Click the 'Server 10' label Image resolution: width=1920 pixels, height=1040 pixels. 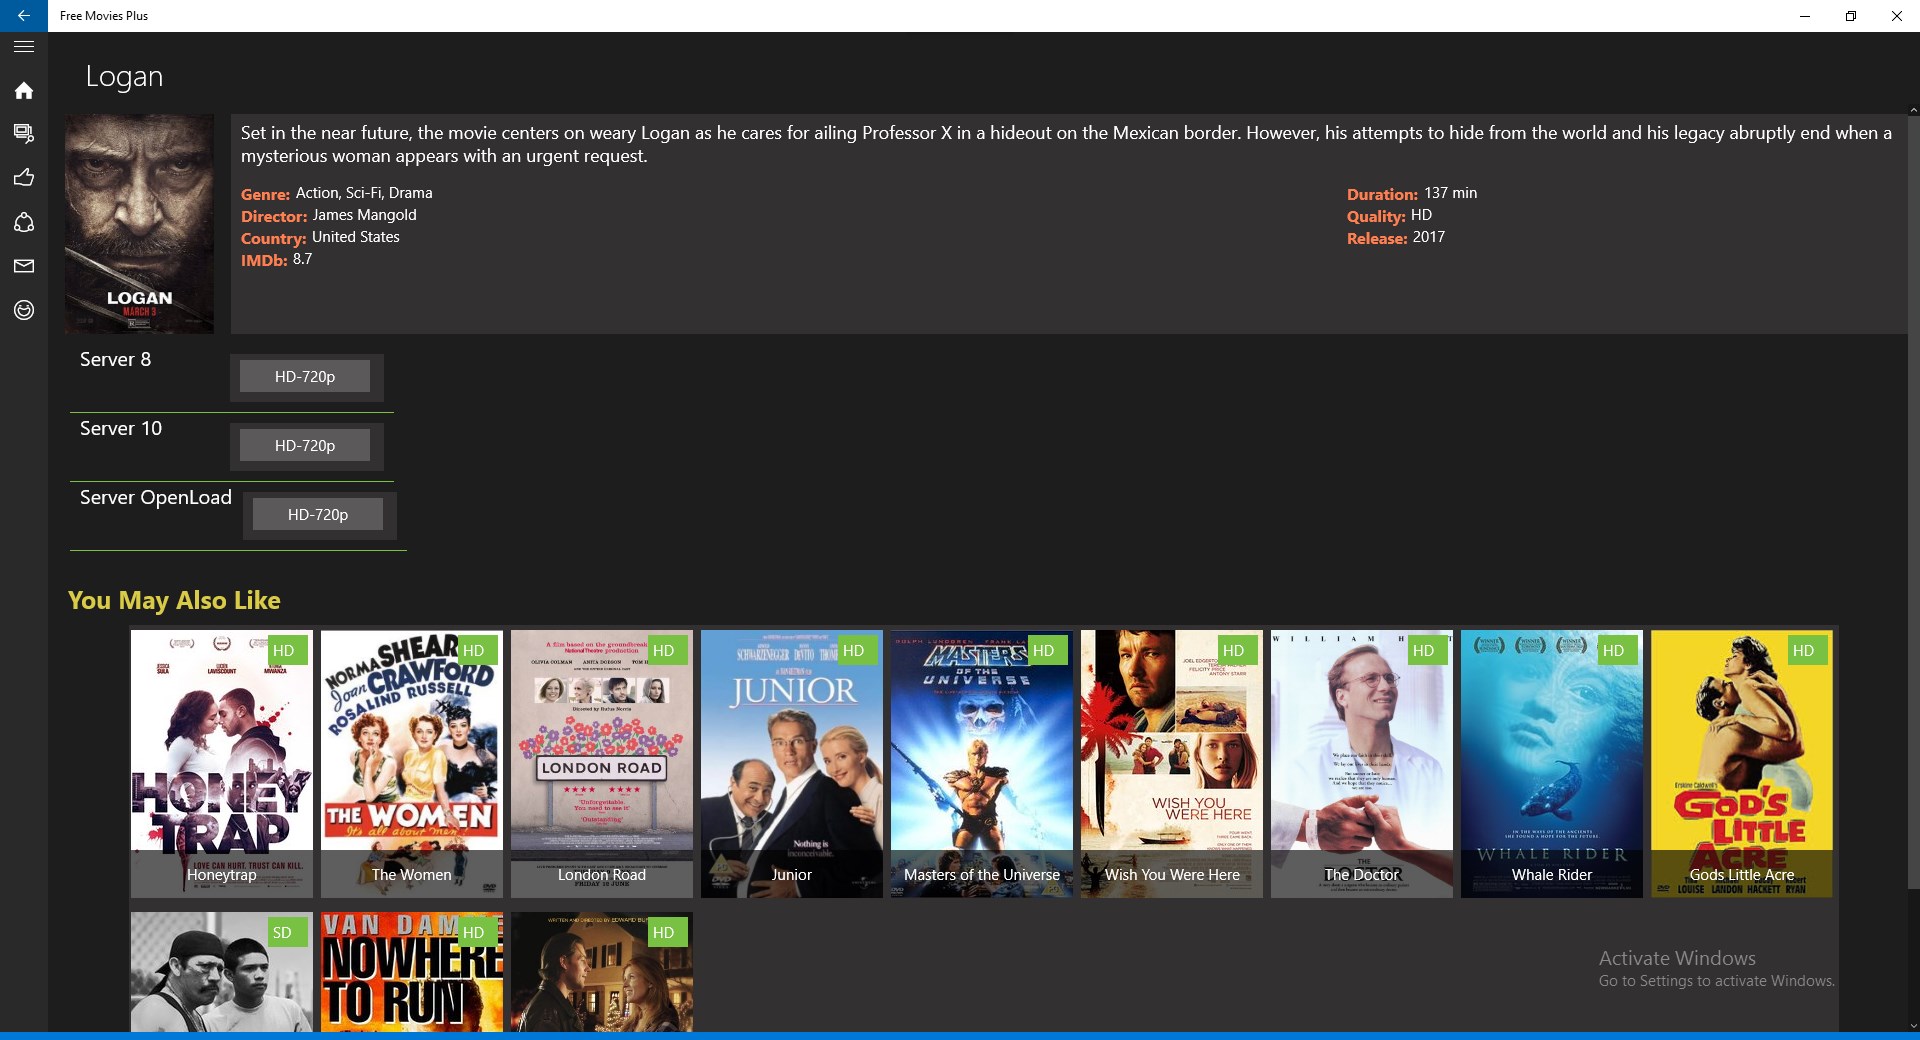tap(121, 429)
